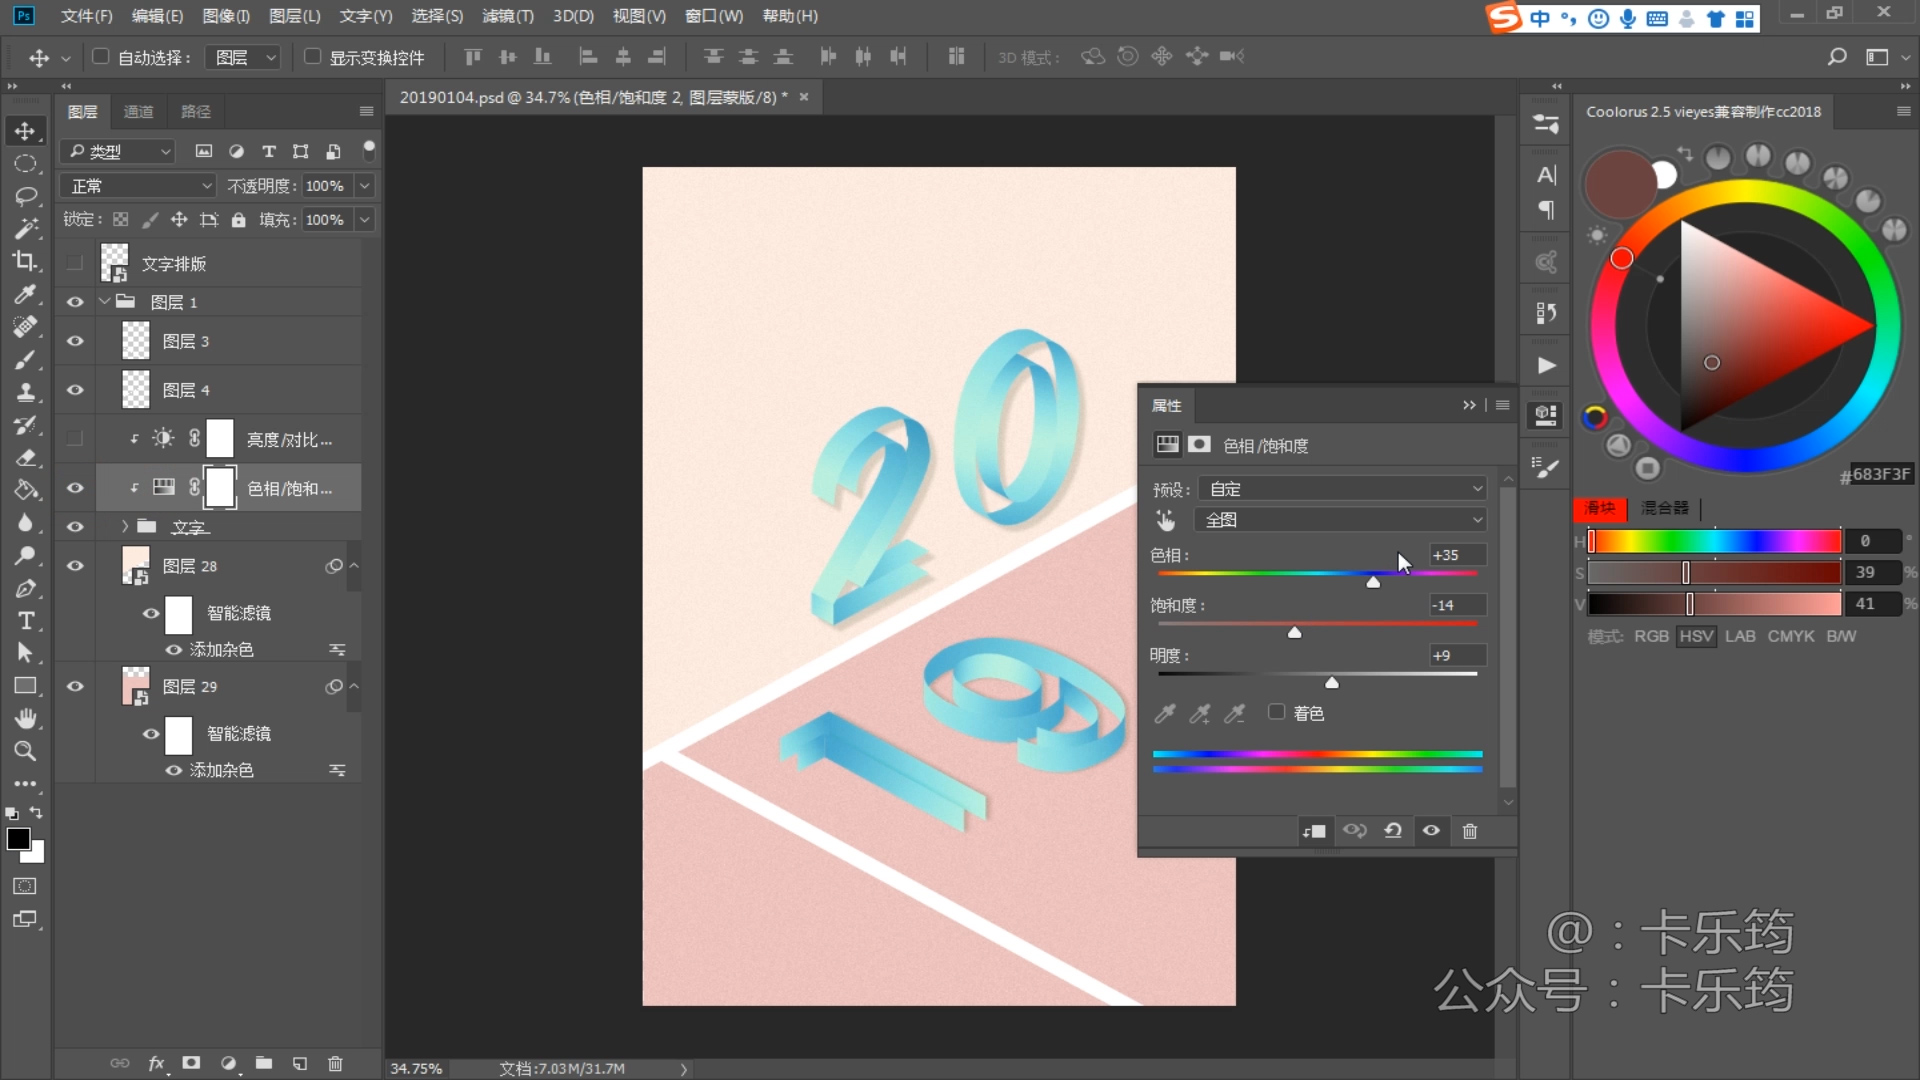Screen dimensions: 1920x1080
Task: Click the 饱和度 saturation slider handle
Action: coord(1294,632)
